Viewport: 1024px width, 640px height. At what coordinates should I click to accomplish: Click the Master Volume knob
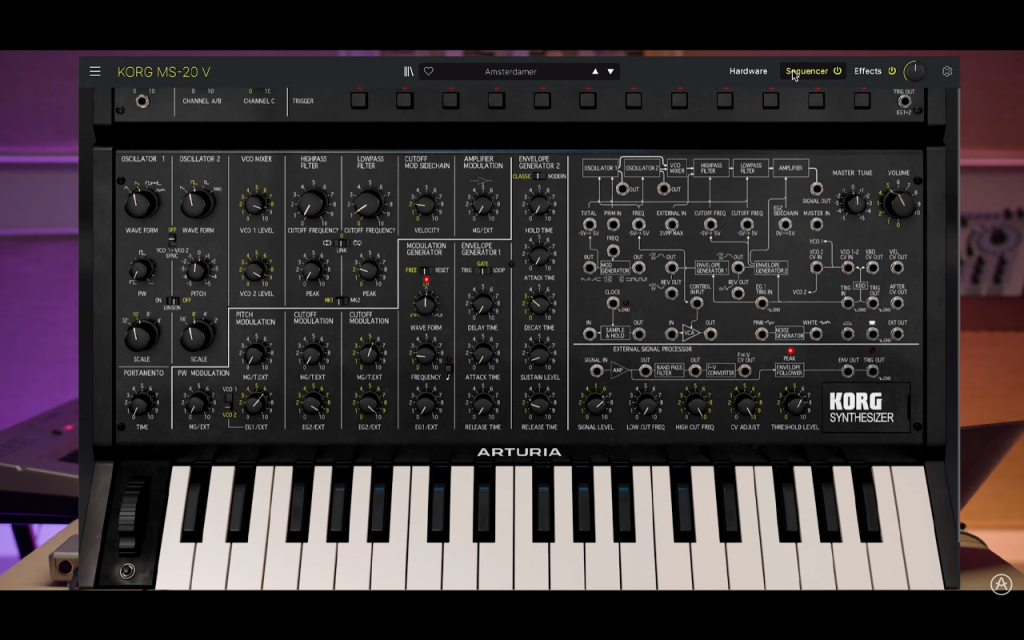pos(900,203)
